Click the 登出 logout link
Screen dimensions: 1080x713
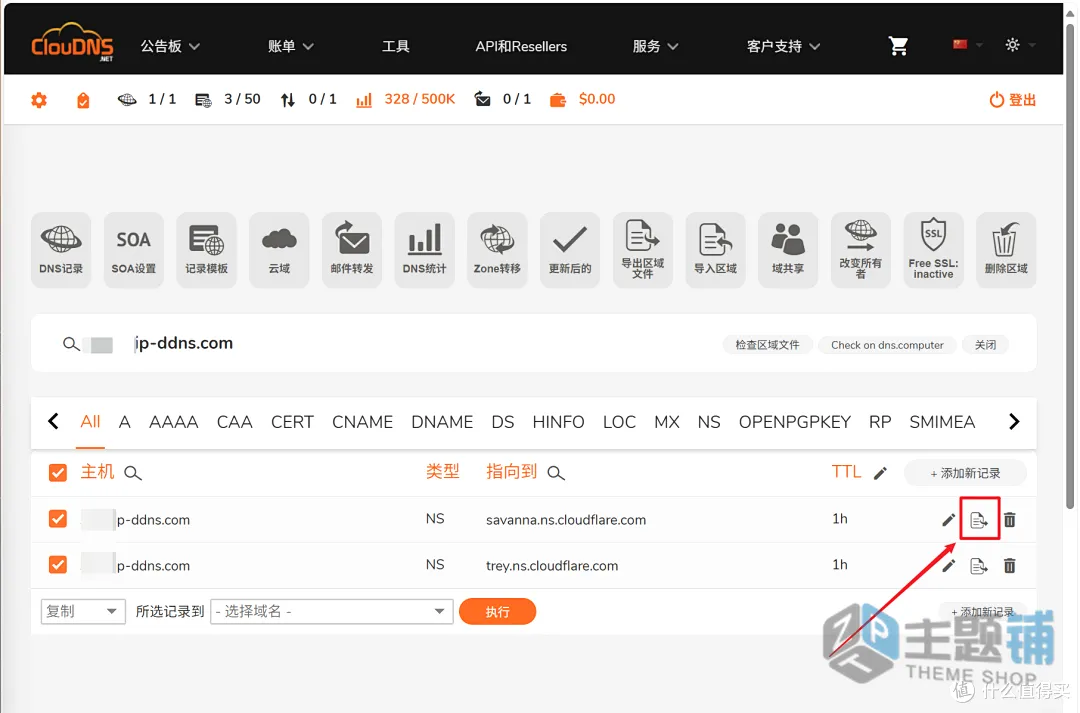tap(1012, 100)
